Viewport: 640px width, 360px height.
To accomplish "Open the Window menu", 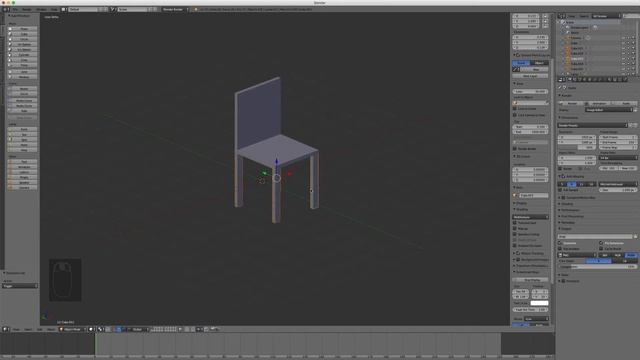I will coord(42,9).
